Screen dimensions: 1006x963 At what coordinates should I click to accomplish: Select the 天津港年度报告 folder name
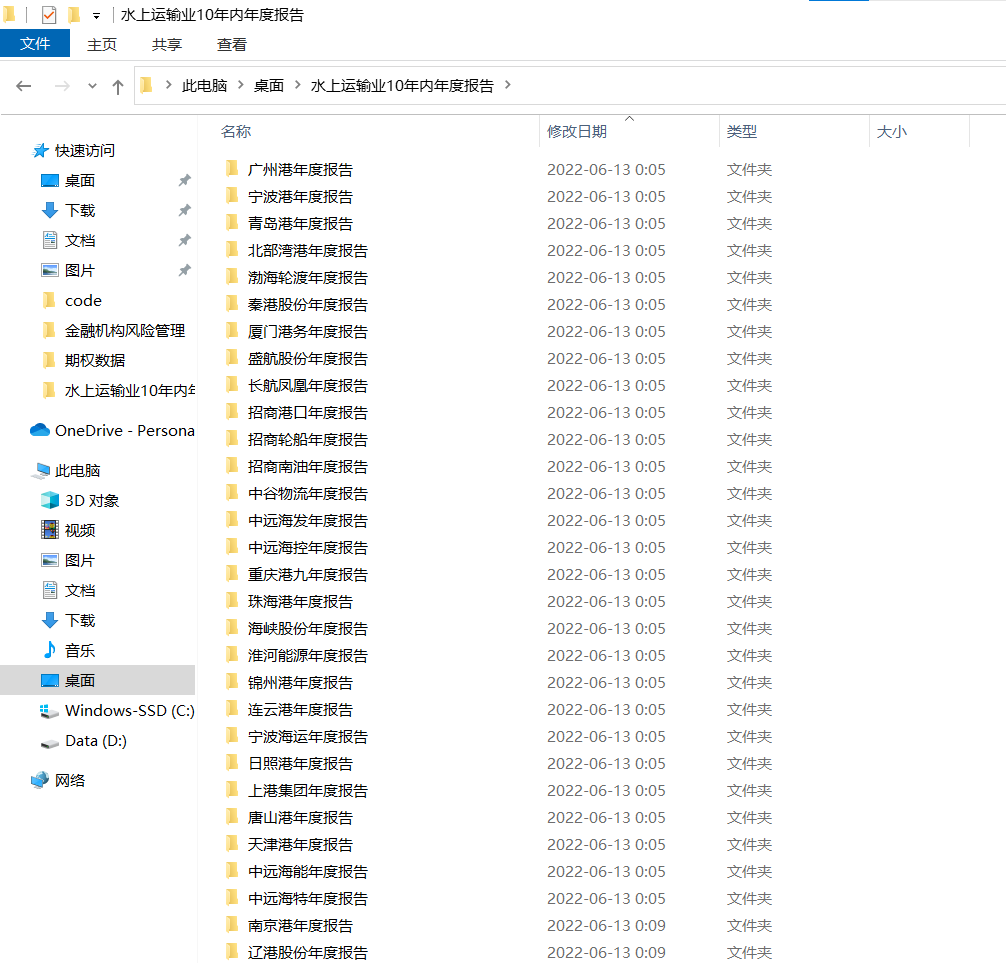tap(300, 844)
